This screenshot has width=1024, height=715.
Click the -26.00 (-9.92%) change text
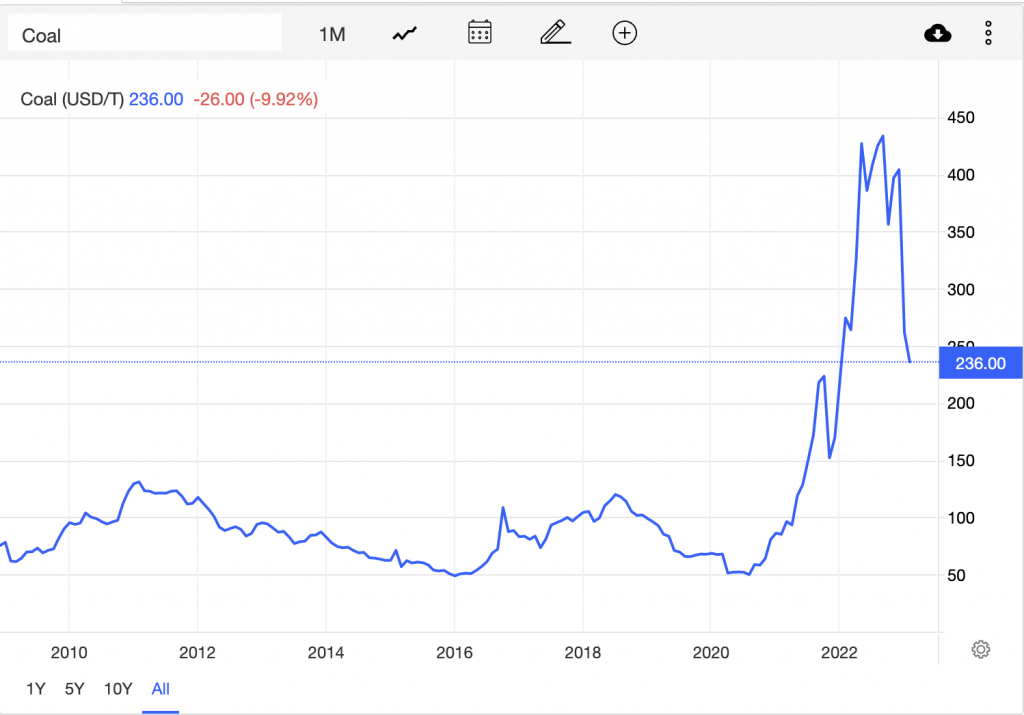255,99
